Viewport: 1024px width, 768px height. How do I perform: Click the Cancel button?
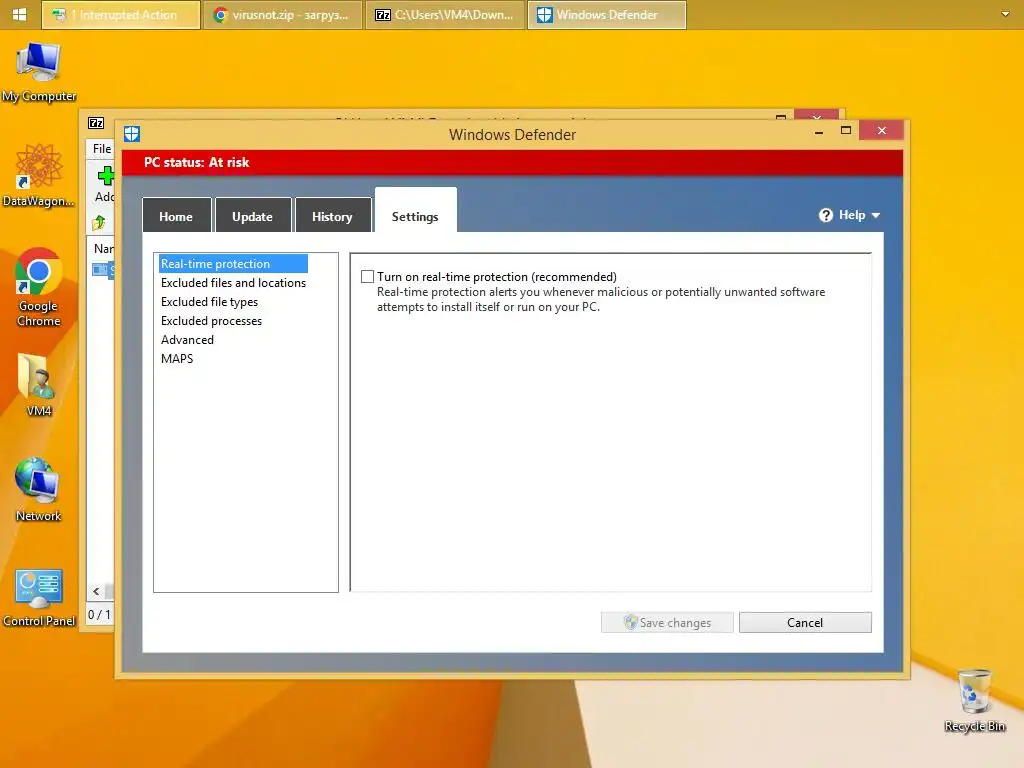click(x=805, y=622)
